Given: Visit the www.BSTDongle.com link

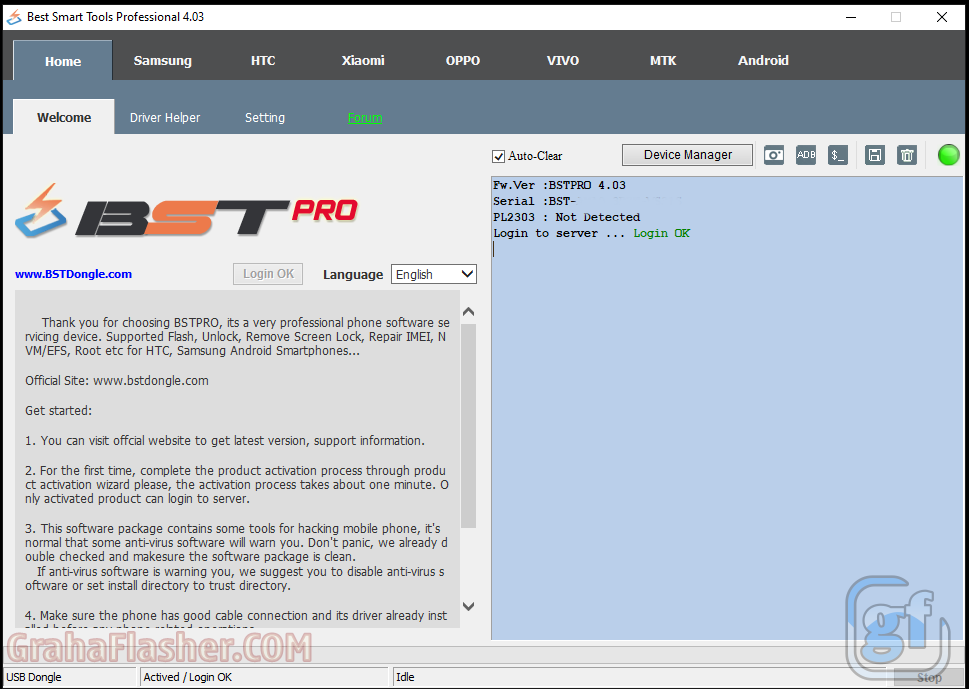Looking at the screenshot, I should pos(74,274).
